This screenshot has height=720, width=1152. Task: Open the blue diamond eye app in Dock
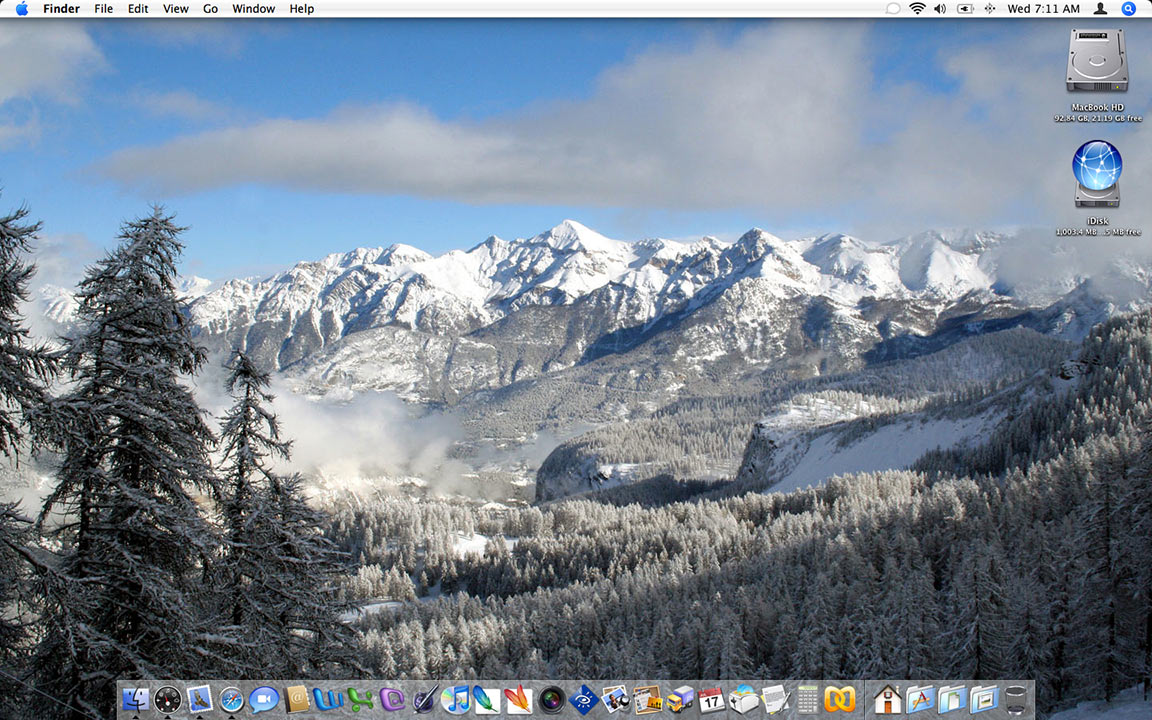pyautogui.click(x=583, y=699)
